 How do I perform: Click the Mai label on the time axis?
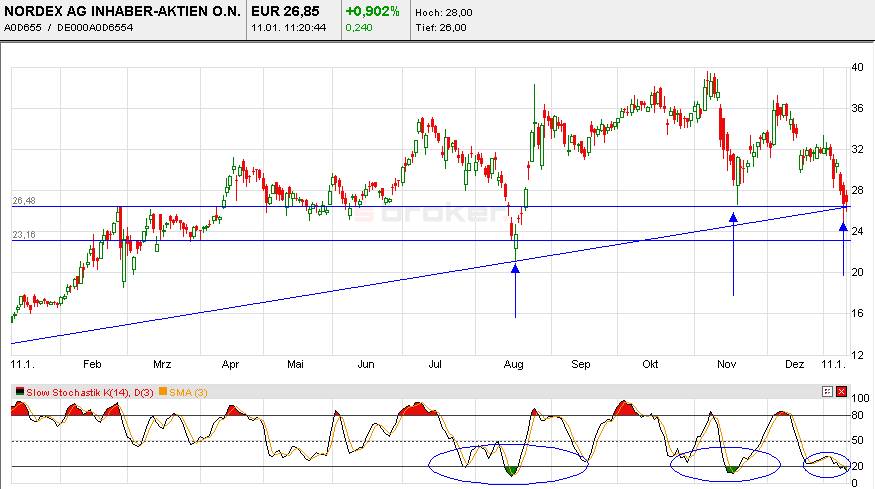point(295,364)
